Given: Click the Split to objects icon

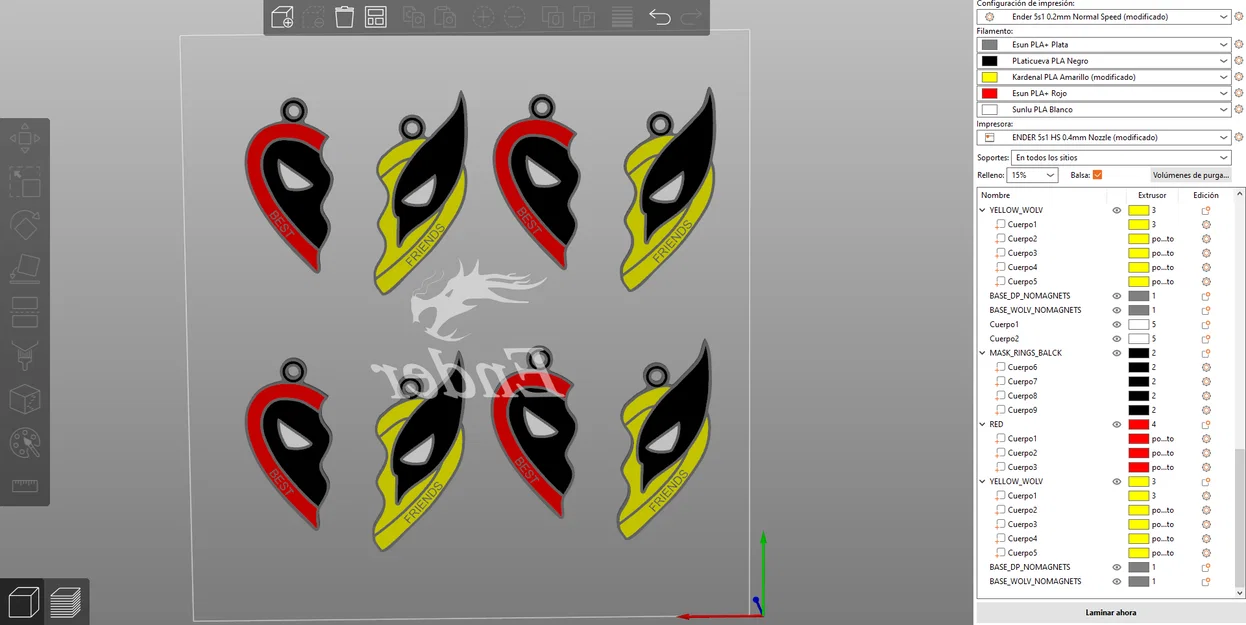Looking at the screenshot, I should coord(552,17).
